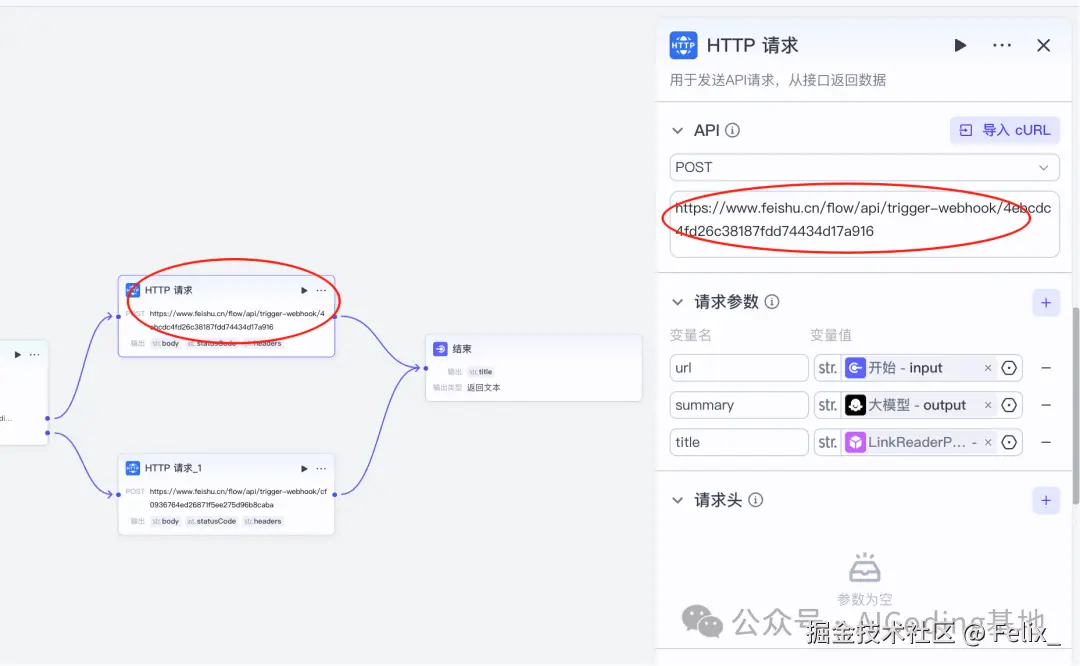Viewport: 1080px width, 666px height.
Task: Click the url variable name field
Action: click(x=738, y=368)
